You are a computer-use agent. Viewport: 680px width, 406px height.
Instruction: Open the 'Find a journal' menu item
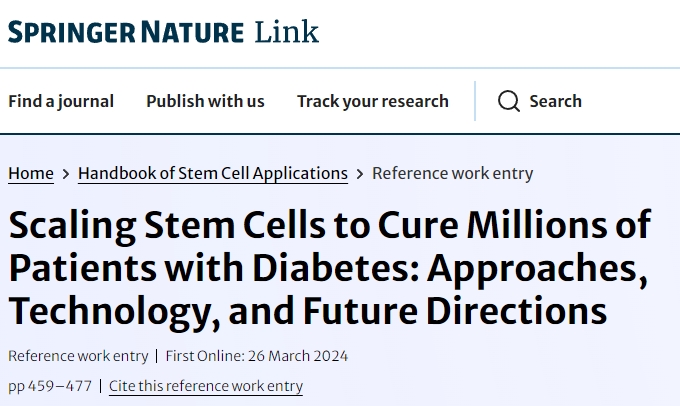(61, 101)
